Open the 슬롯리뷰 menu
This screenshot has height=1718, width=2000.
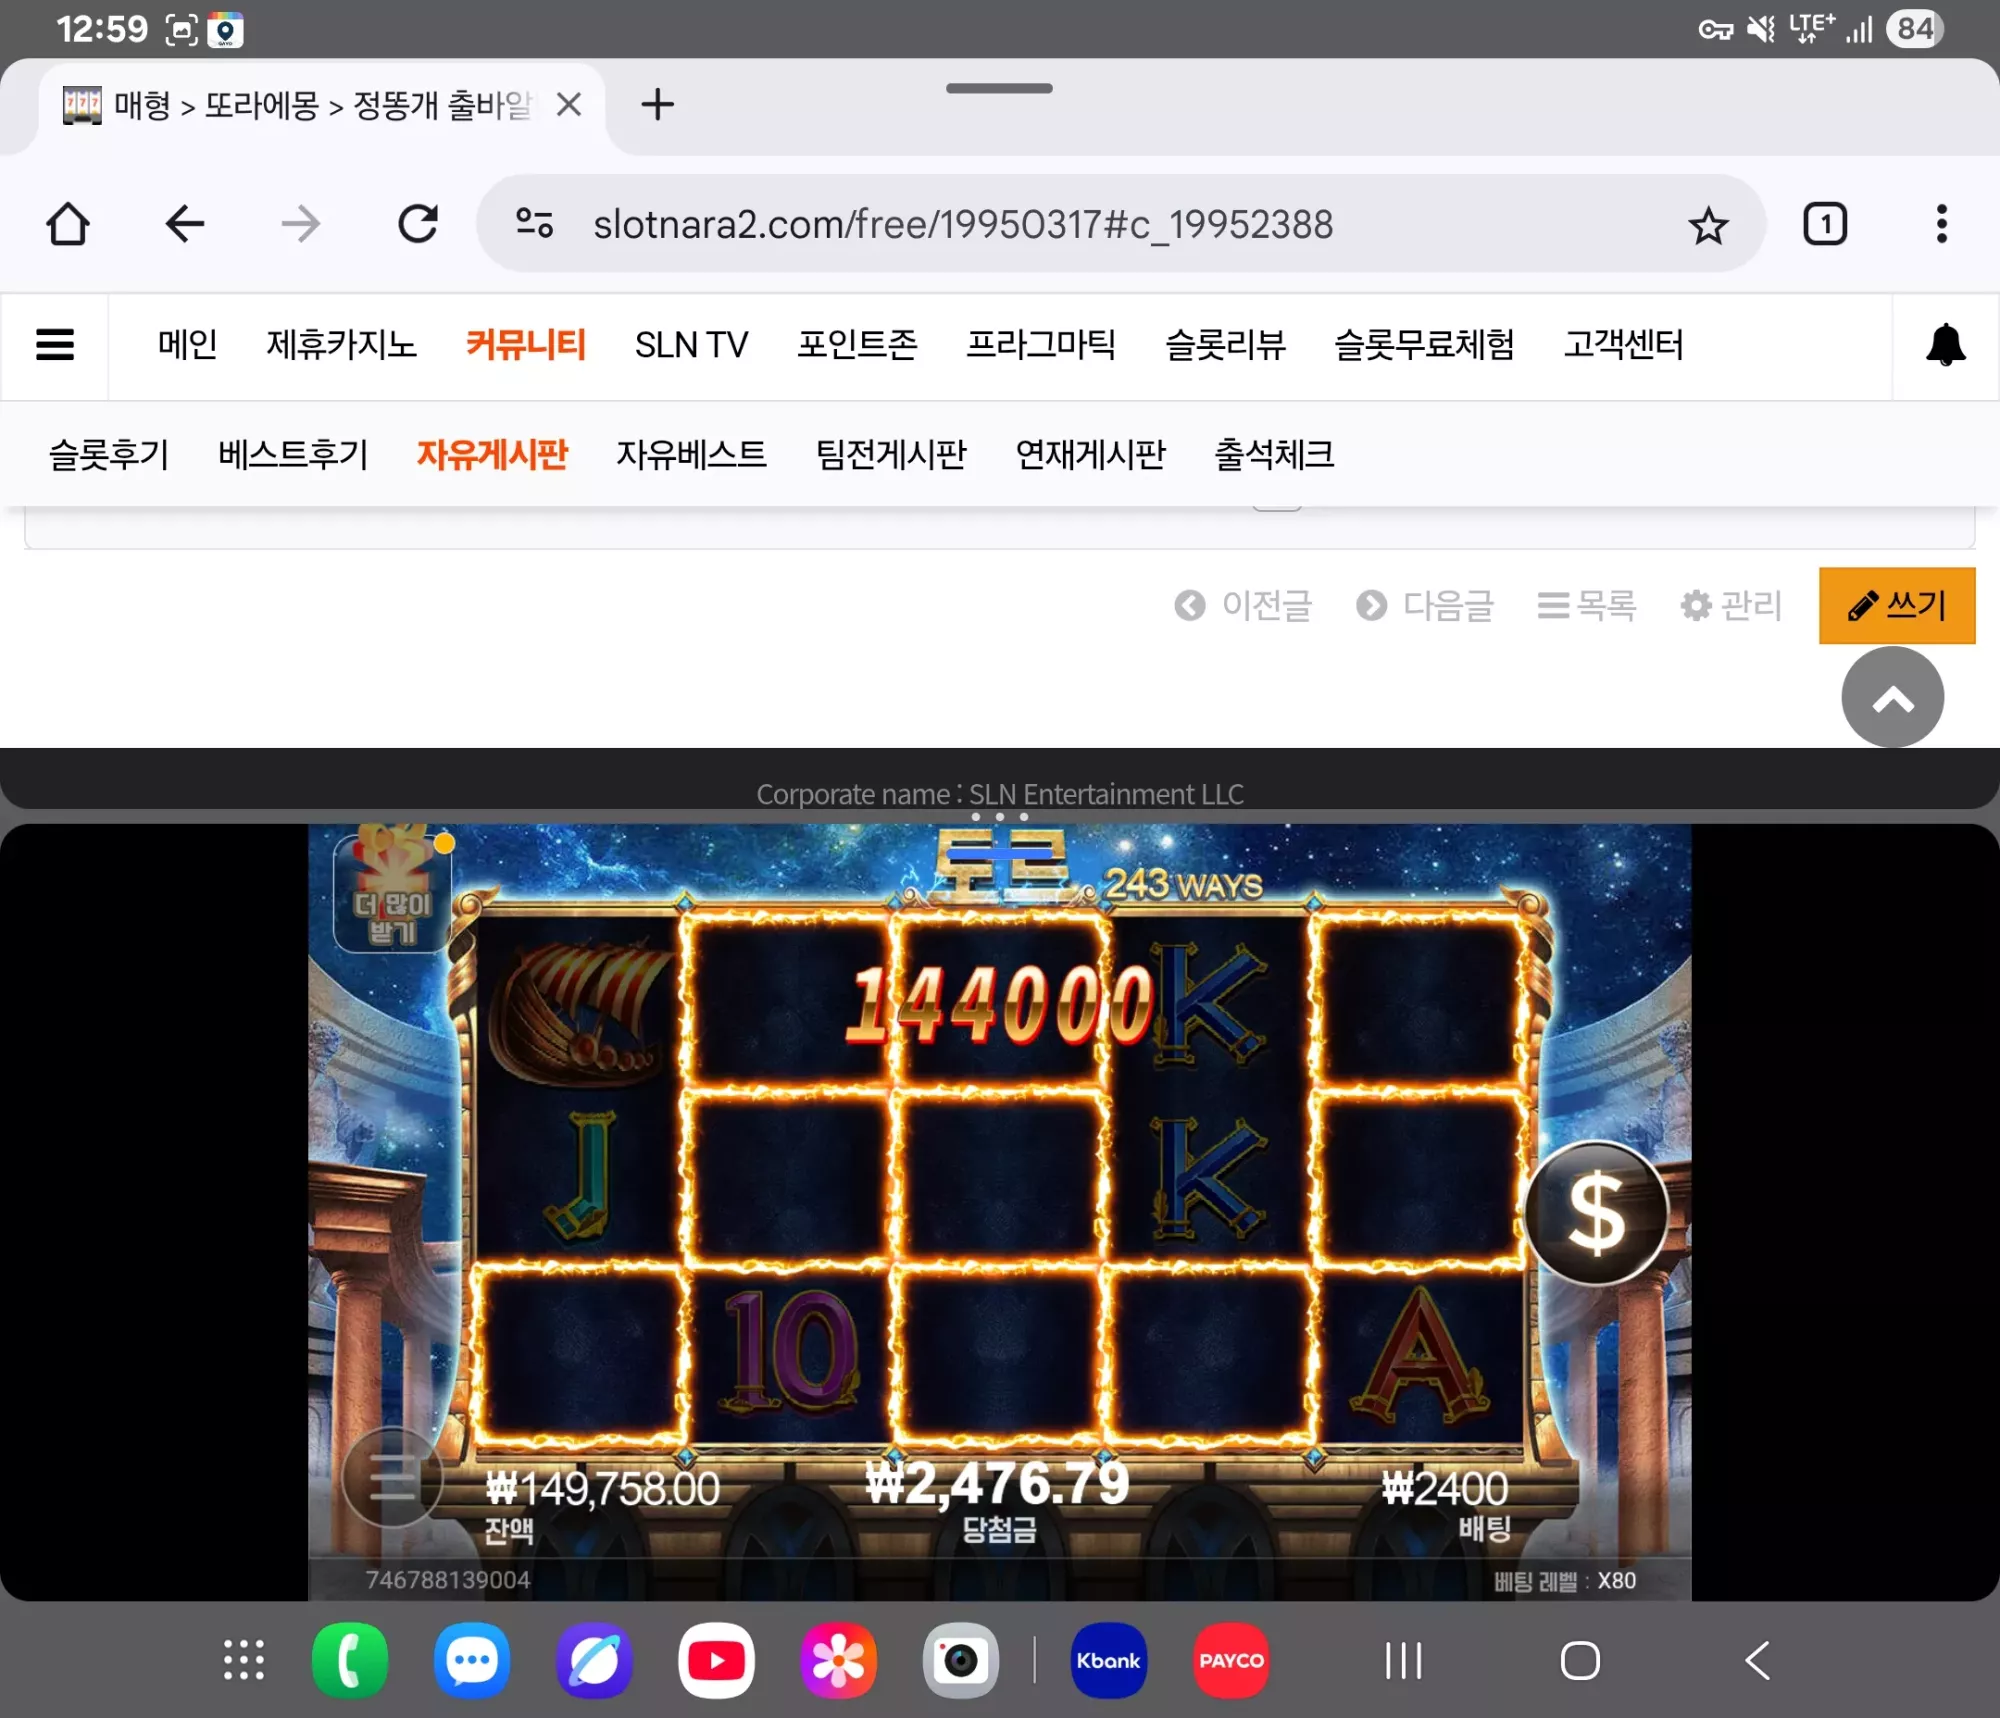1225,345
